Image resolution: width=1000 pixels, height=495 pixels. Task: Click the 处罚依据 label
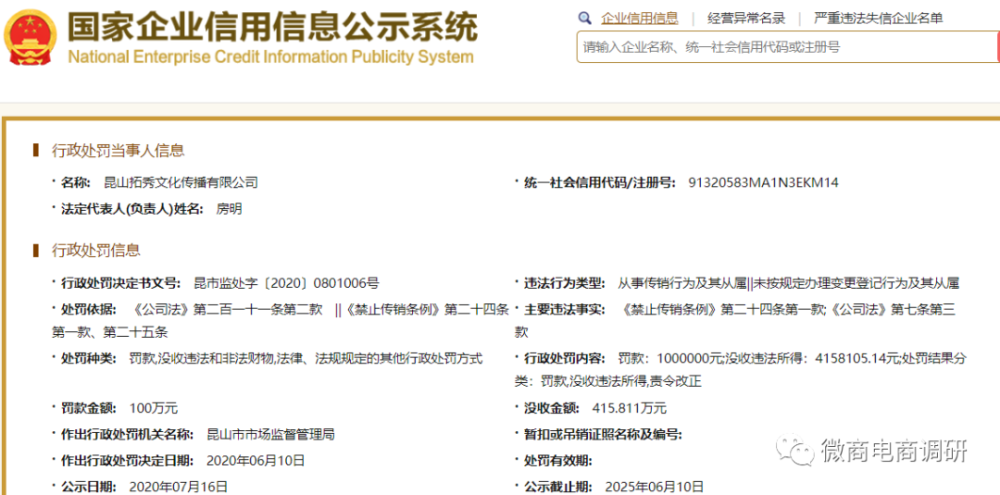(89, 310)
